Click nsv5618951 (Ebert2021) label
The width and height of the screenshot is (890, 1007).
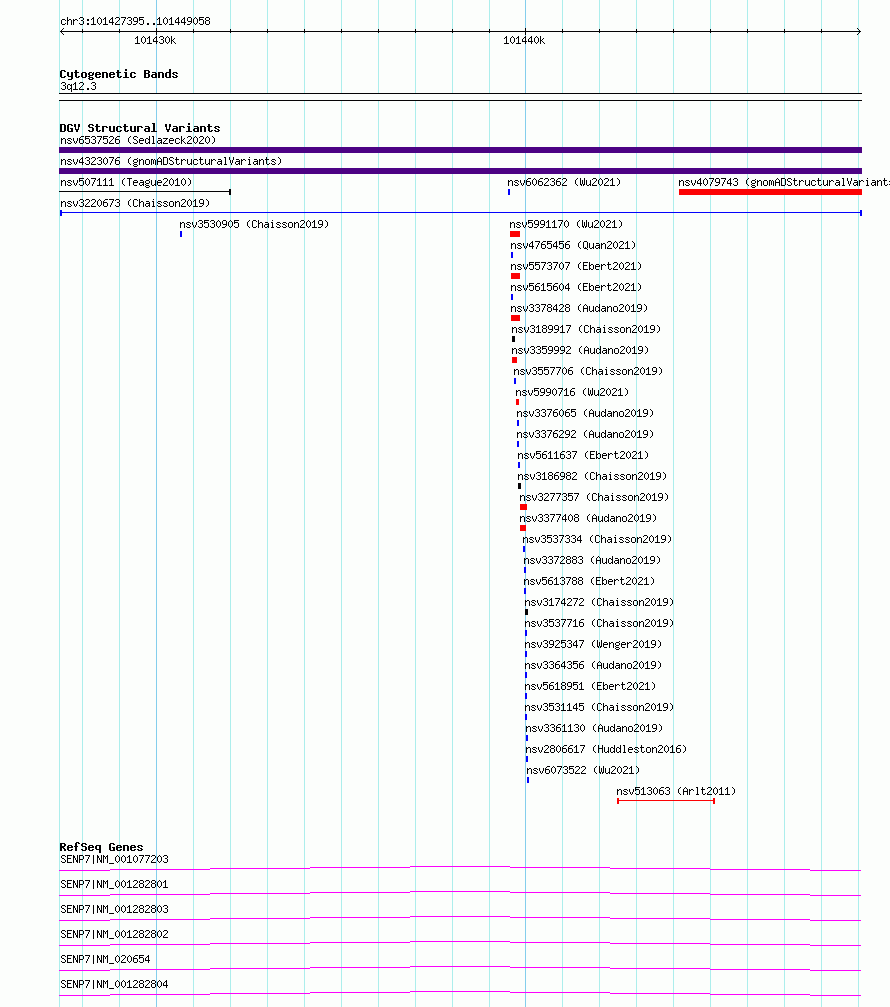[x=590, y=687]
